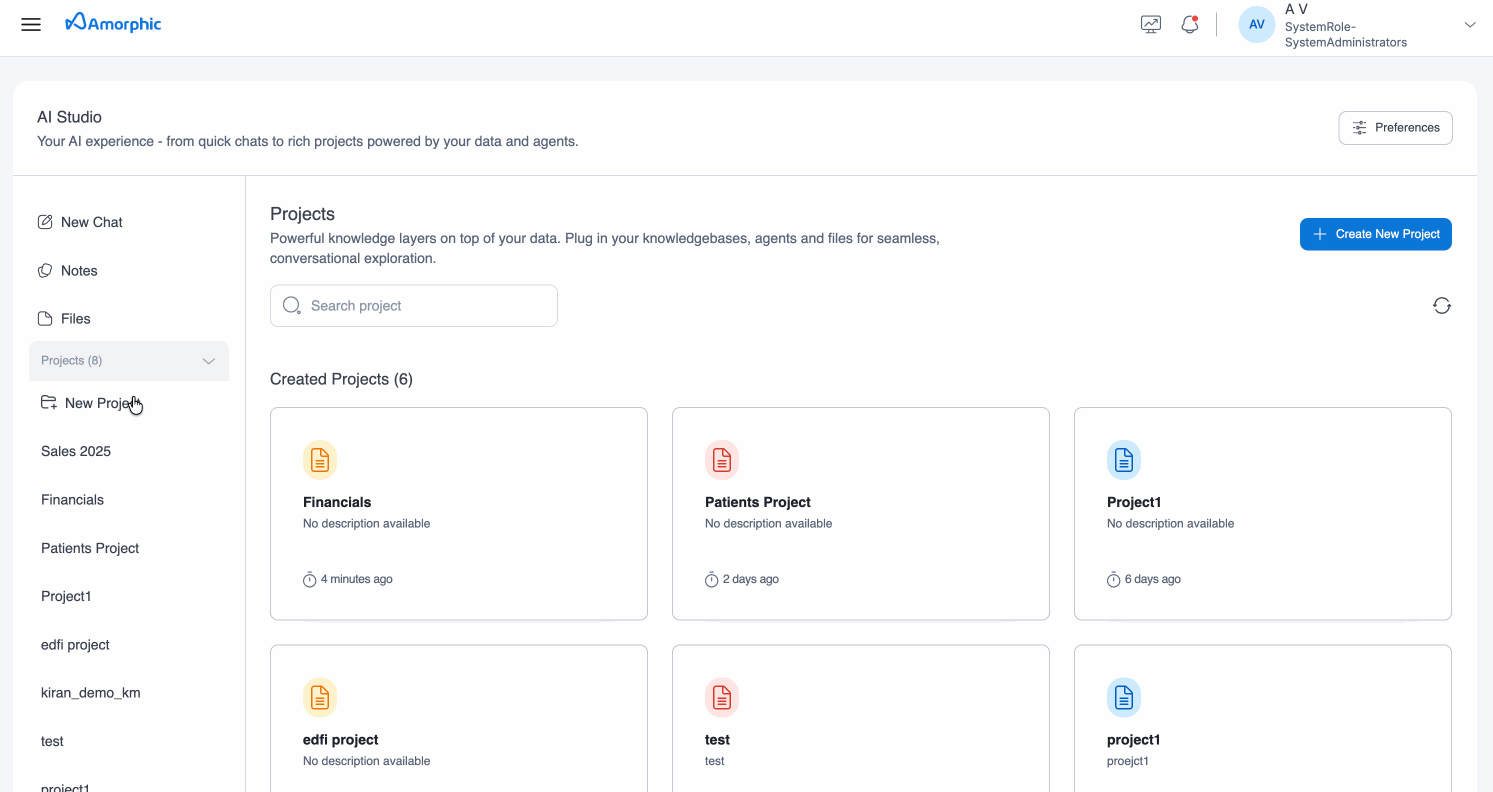Open the user account dropdown
Screen dimensions: 1493x792
pos(1346,25)
